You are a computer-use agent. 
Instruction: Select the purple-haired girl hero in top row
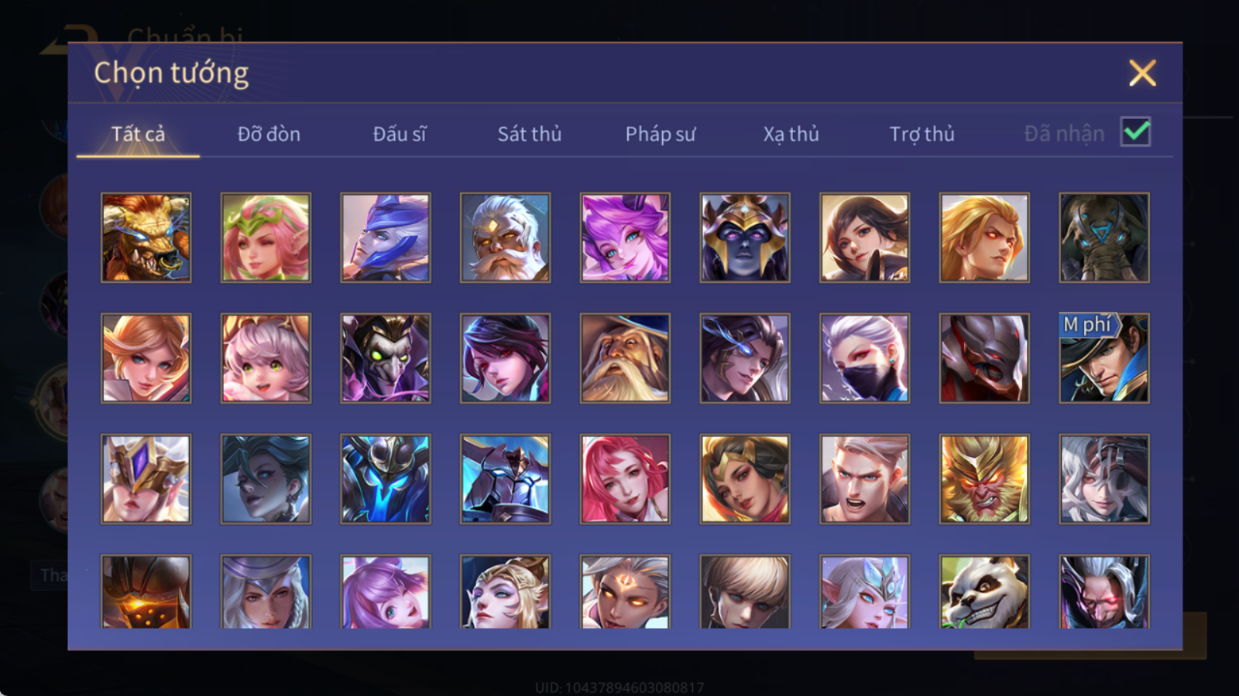(625, 238)
